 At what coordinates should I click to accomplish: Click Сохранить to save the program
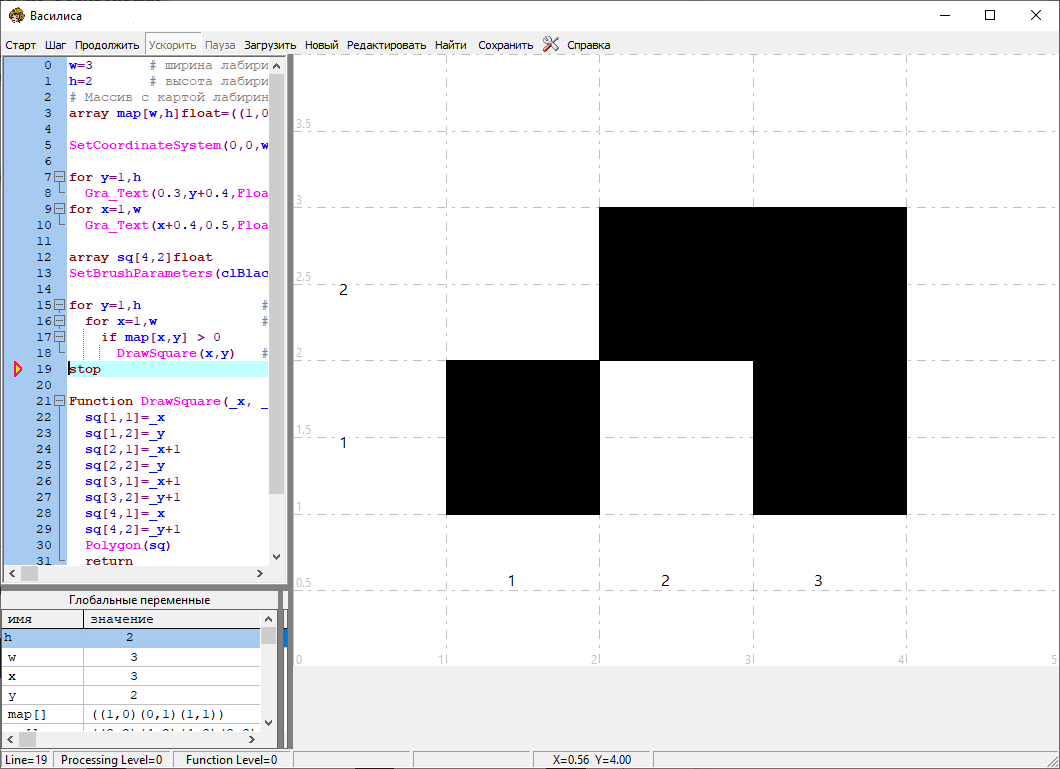505,45
